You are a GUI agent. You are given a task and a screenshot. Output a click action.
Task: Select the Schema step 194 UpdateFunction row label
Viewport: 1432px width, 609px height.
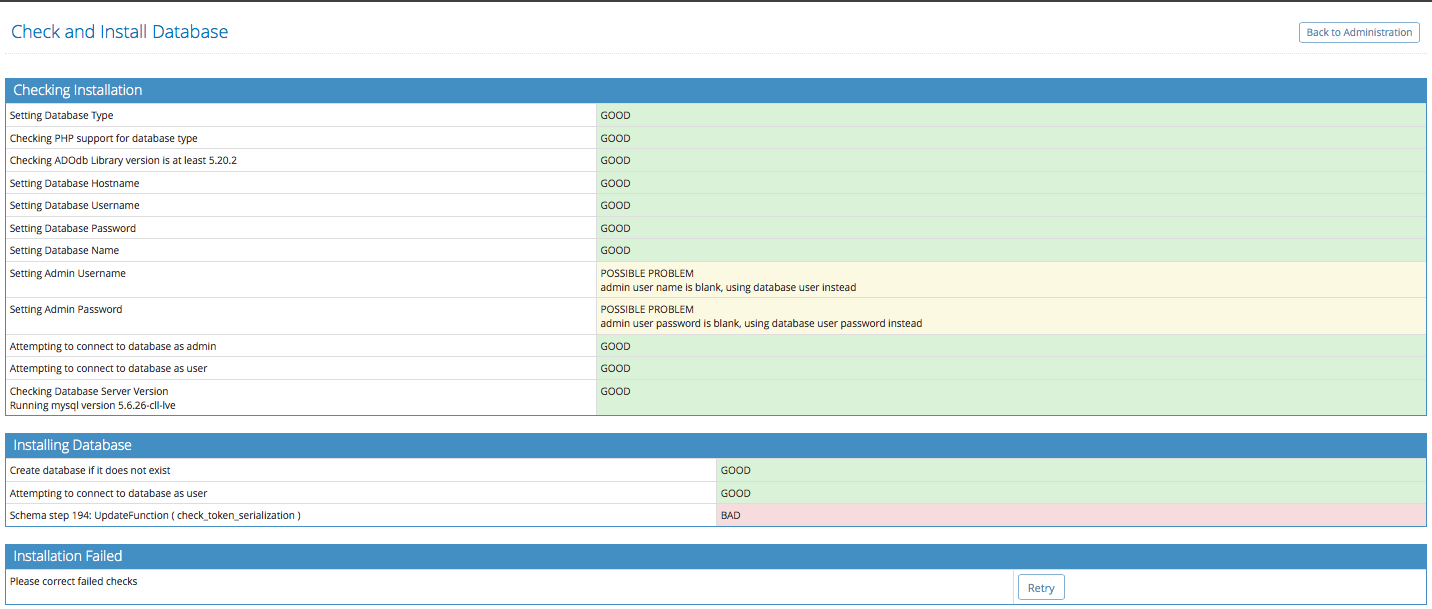pos(155,516)
